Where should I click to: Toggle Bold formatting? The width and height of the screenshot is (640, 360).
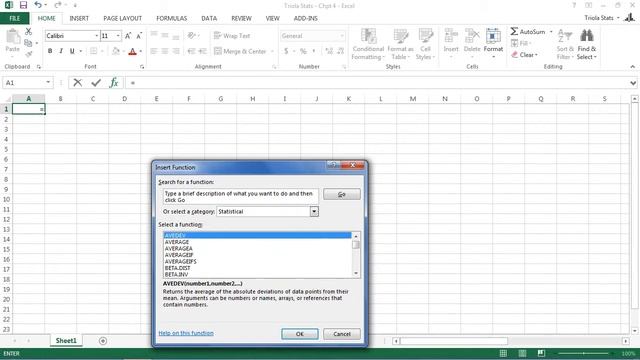pyautogui.click(x=50, y=51)
